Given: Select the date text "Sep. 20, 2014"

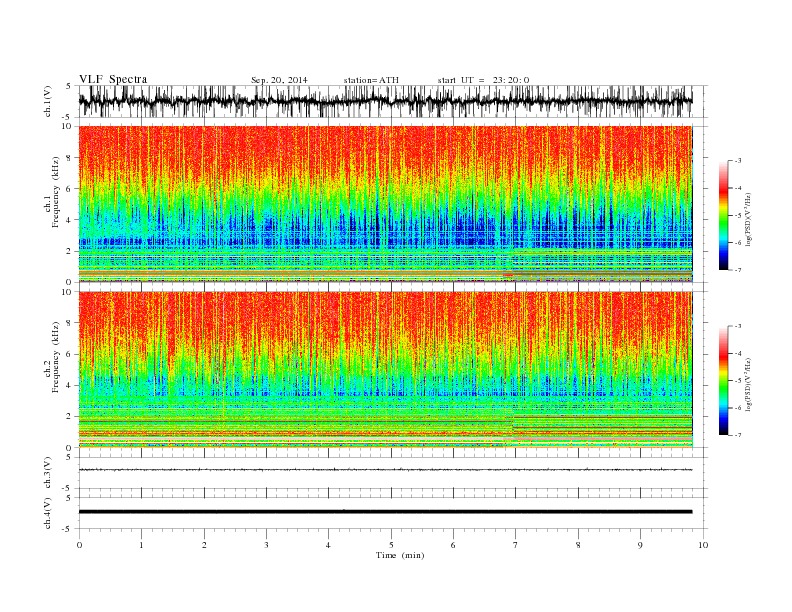Looking at the screenshot, I should pyautogui.click(x=279, y=80).
